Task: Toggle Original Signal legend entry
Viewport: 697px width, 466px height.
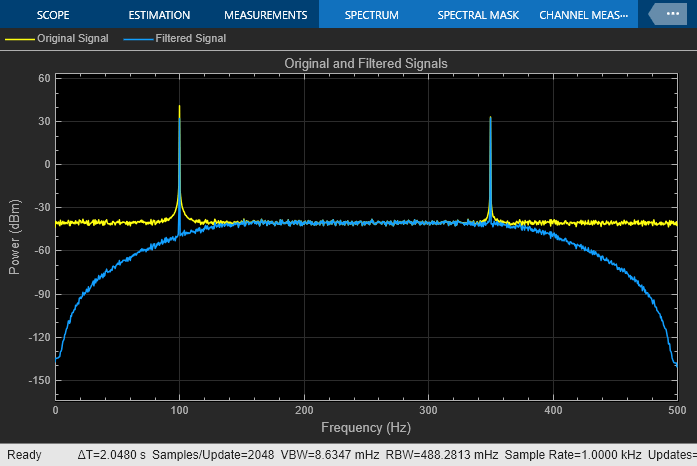Action: (x=57, y=39)
